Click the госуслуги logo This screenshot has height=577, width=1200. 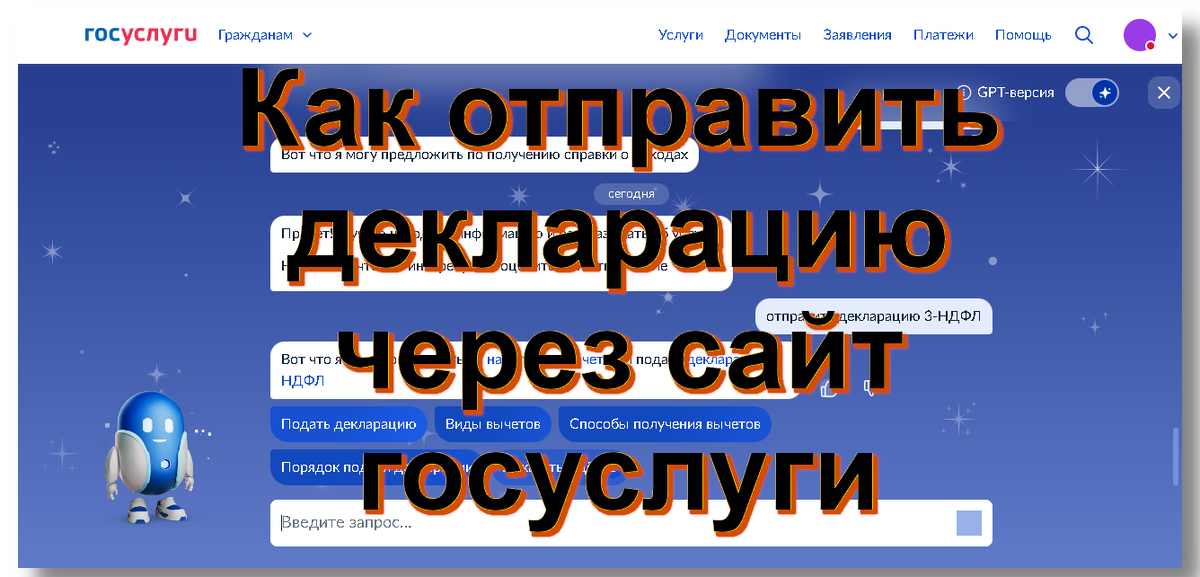coord(139,33)
